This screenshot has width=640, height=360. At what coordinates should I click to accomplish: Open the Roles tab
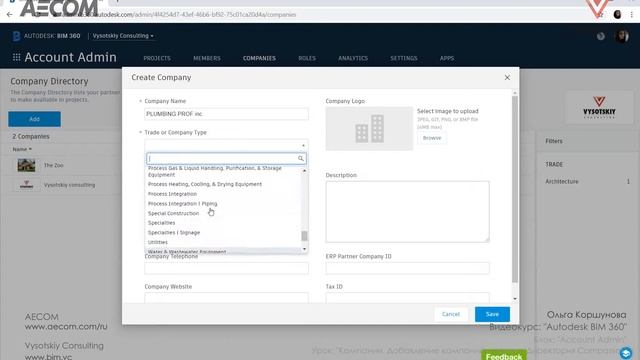[x=307, y=58]
